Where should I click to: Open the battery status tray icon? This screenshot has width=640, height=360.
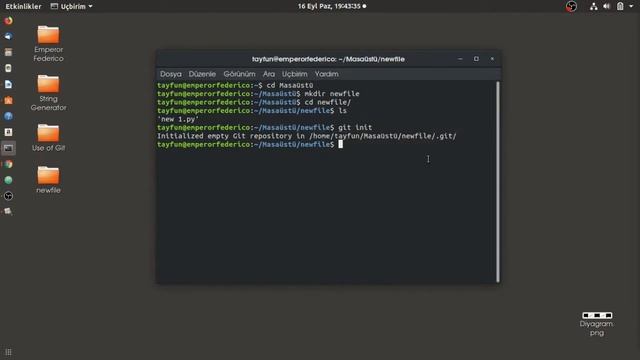pyautogui.click(x=620, y=6)
